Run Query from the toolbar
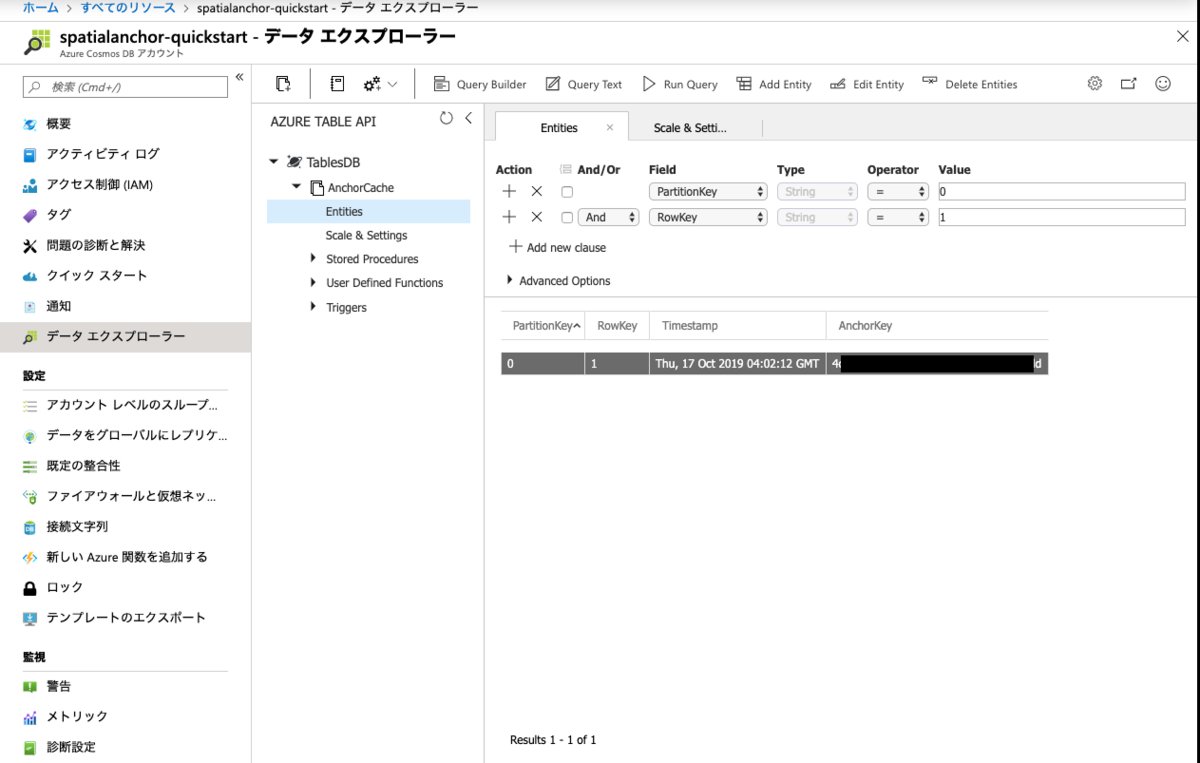The width and height of the screenshot is (1200, 763). click(680, 84)
